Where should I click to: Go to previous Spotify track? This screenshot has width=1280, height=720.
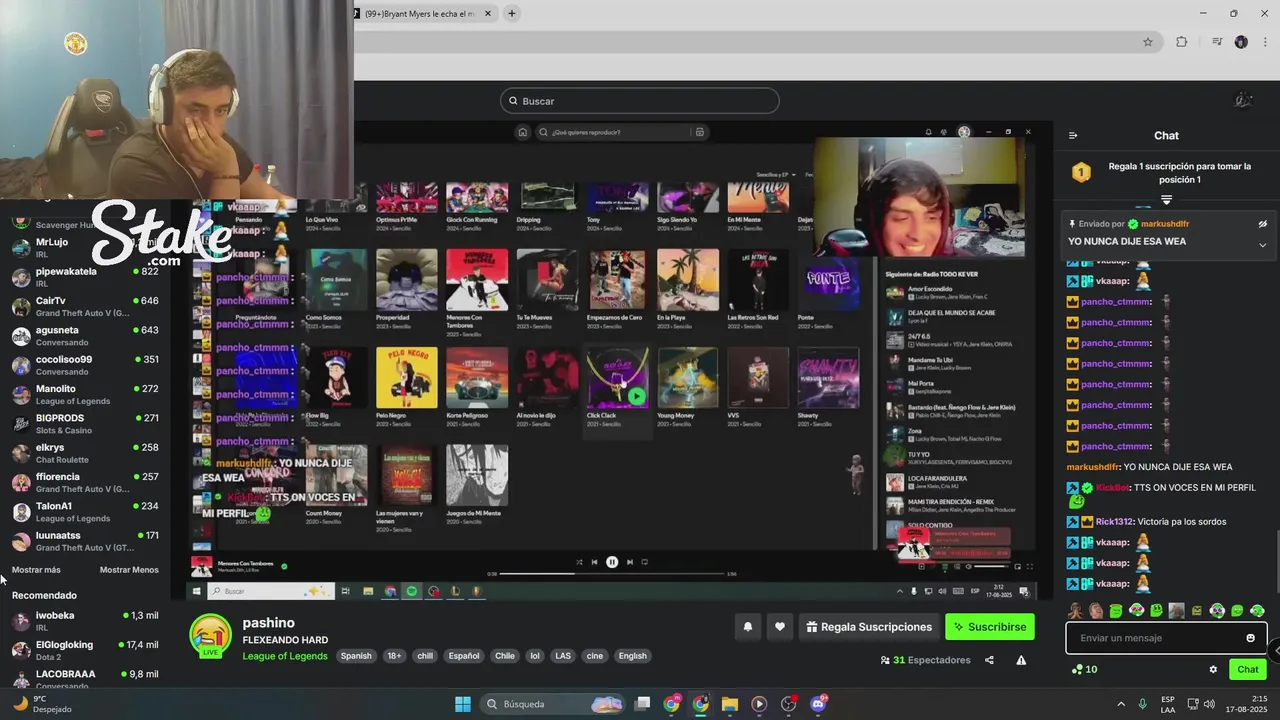(x=595, y=562)
